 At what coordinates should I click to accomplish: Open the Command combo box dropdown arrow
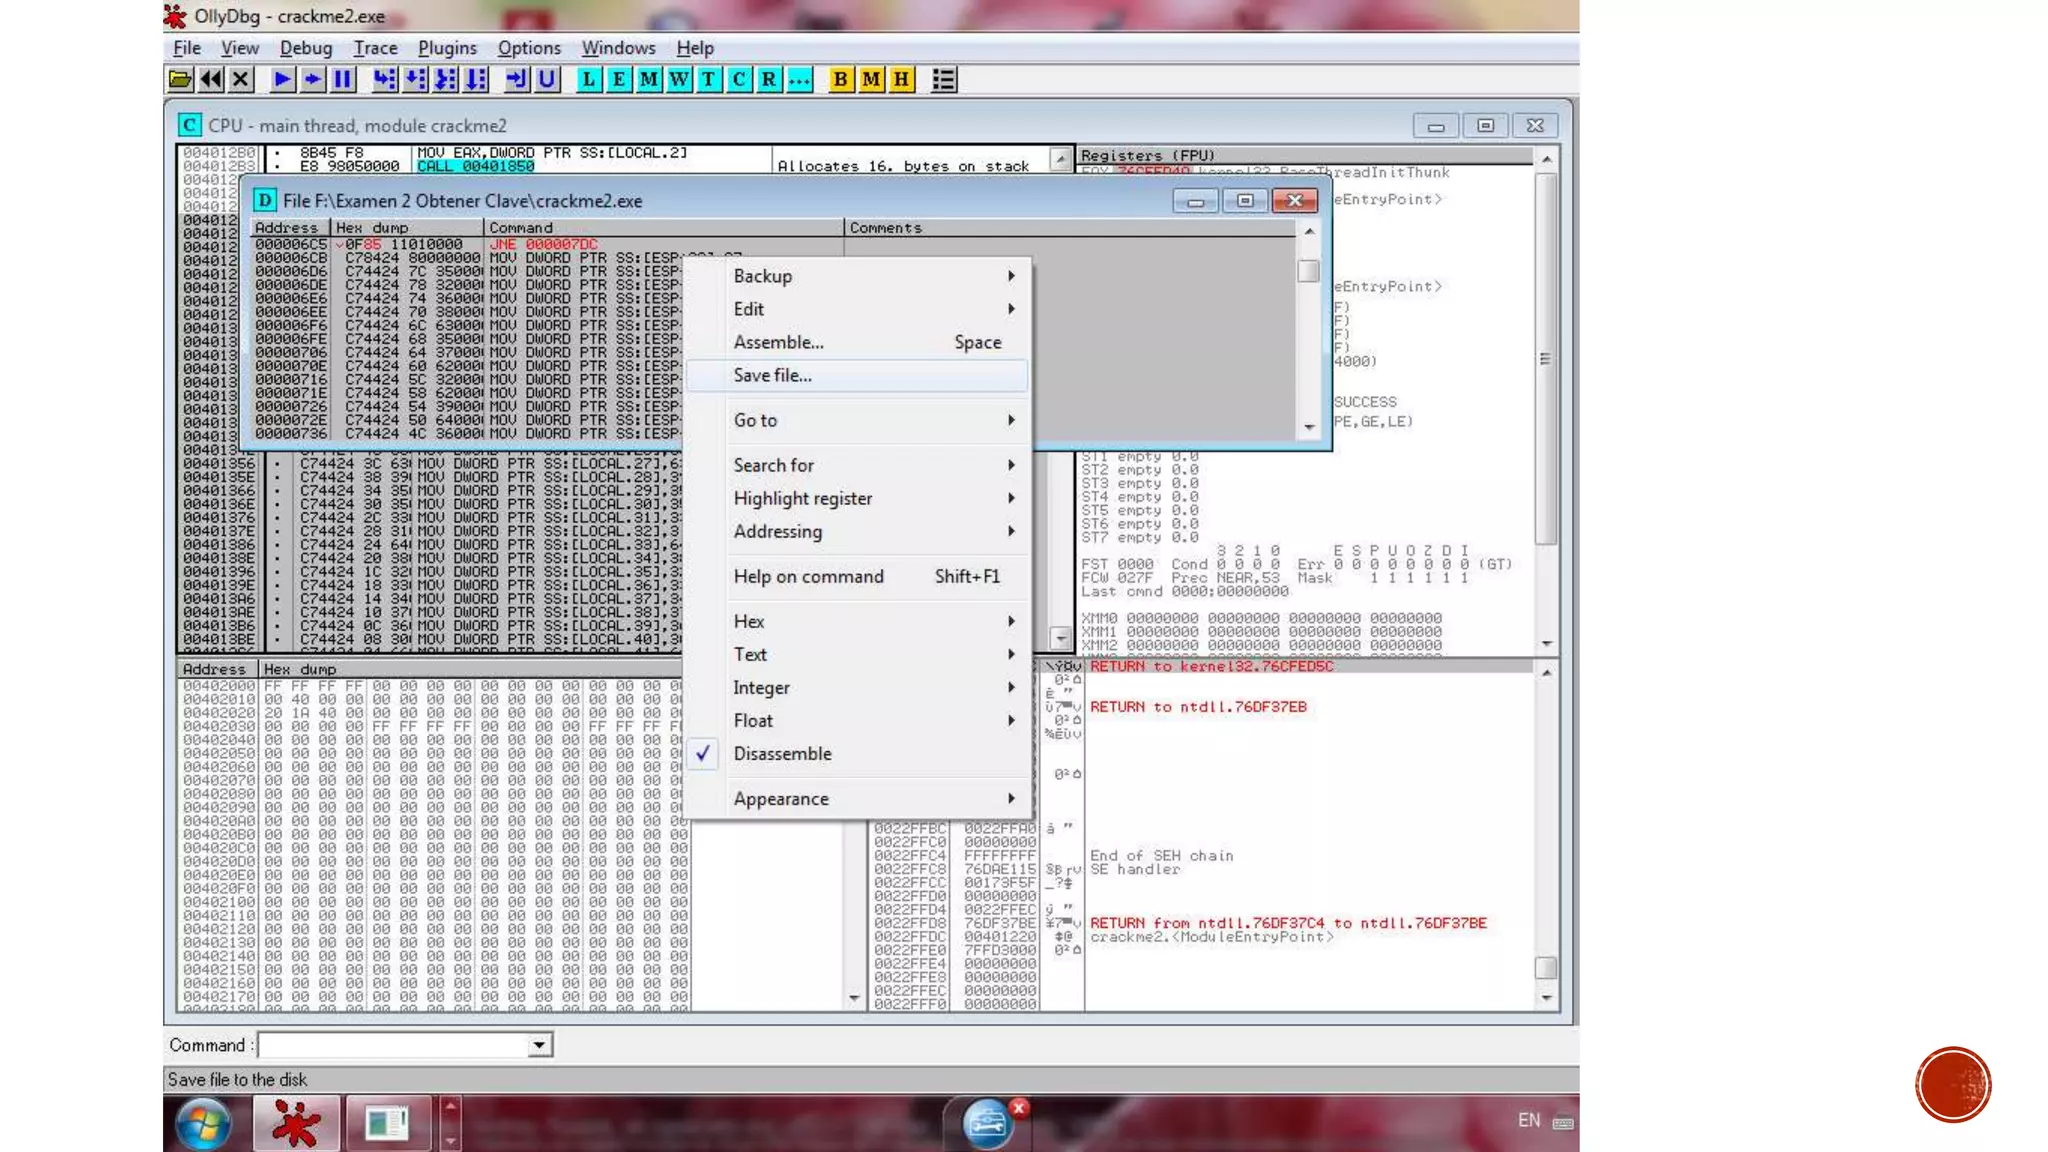click(539, 1045)
